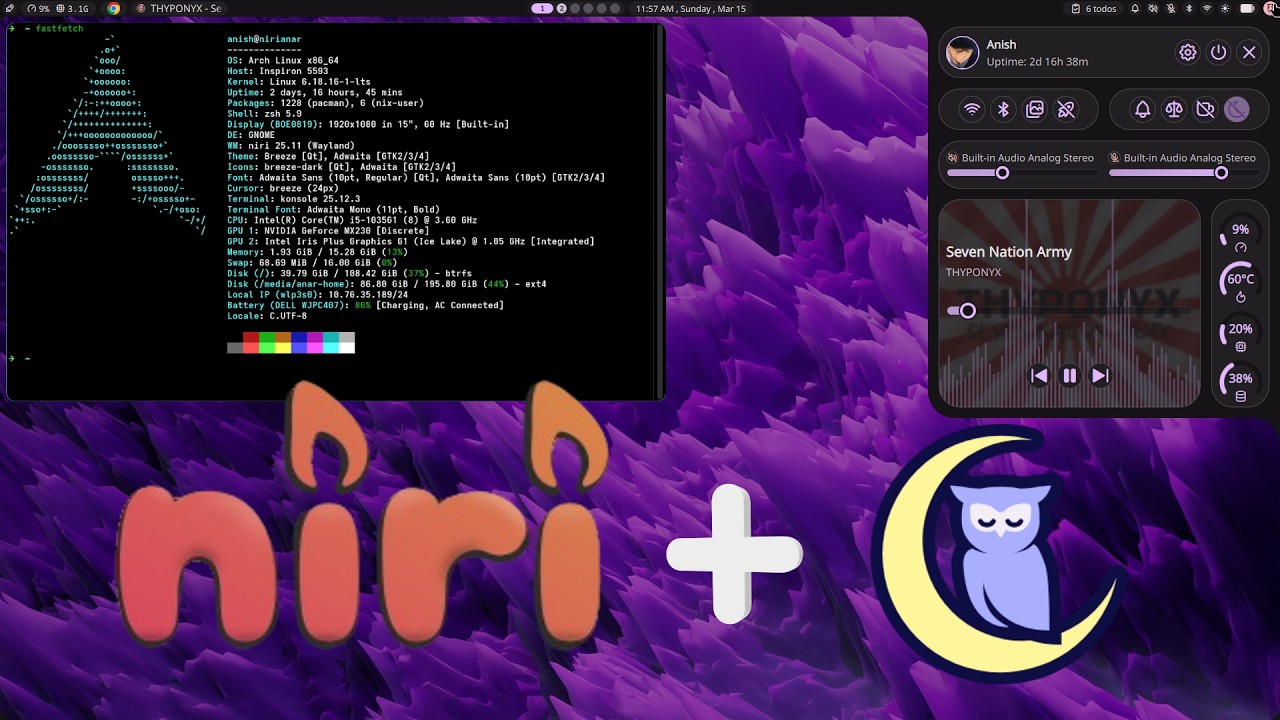Skip to the previous track

tap(1039, 376)
